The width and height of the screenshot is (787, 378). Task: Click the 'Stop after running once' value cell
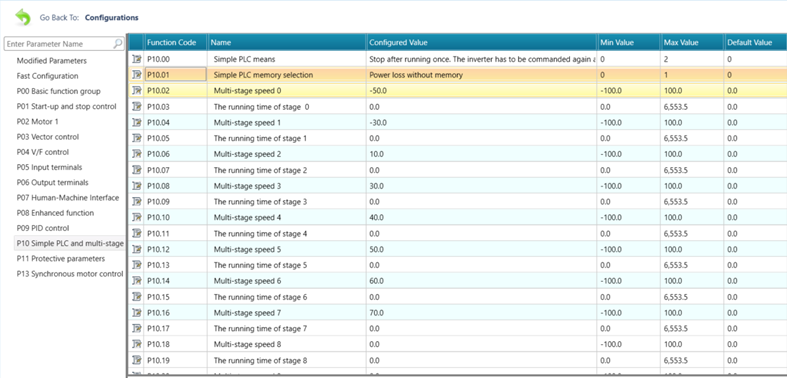[482, 59]
